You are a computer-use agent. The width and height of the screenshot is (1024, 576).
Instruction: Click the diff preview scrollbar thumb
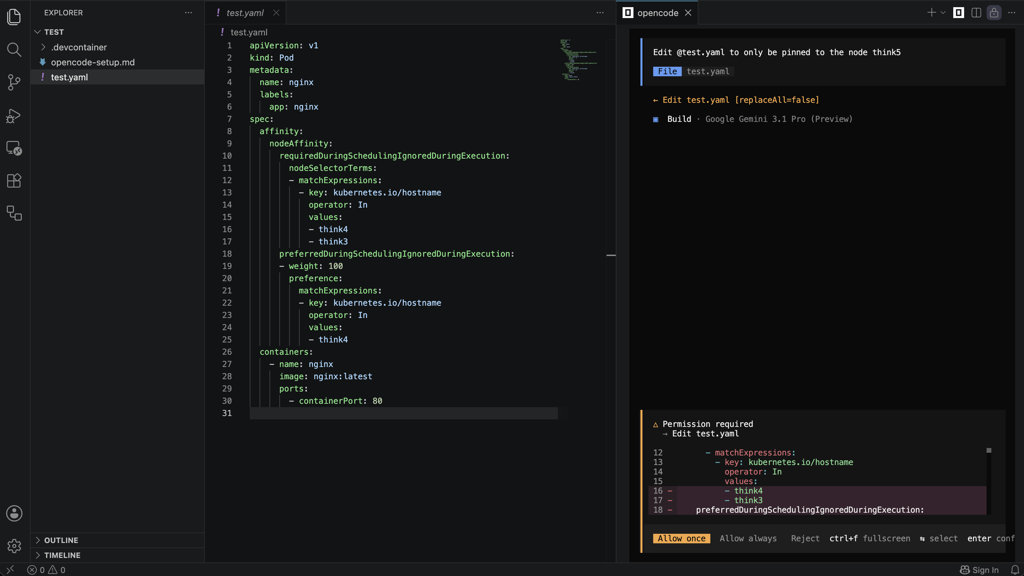click(989, 451)
